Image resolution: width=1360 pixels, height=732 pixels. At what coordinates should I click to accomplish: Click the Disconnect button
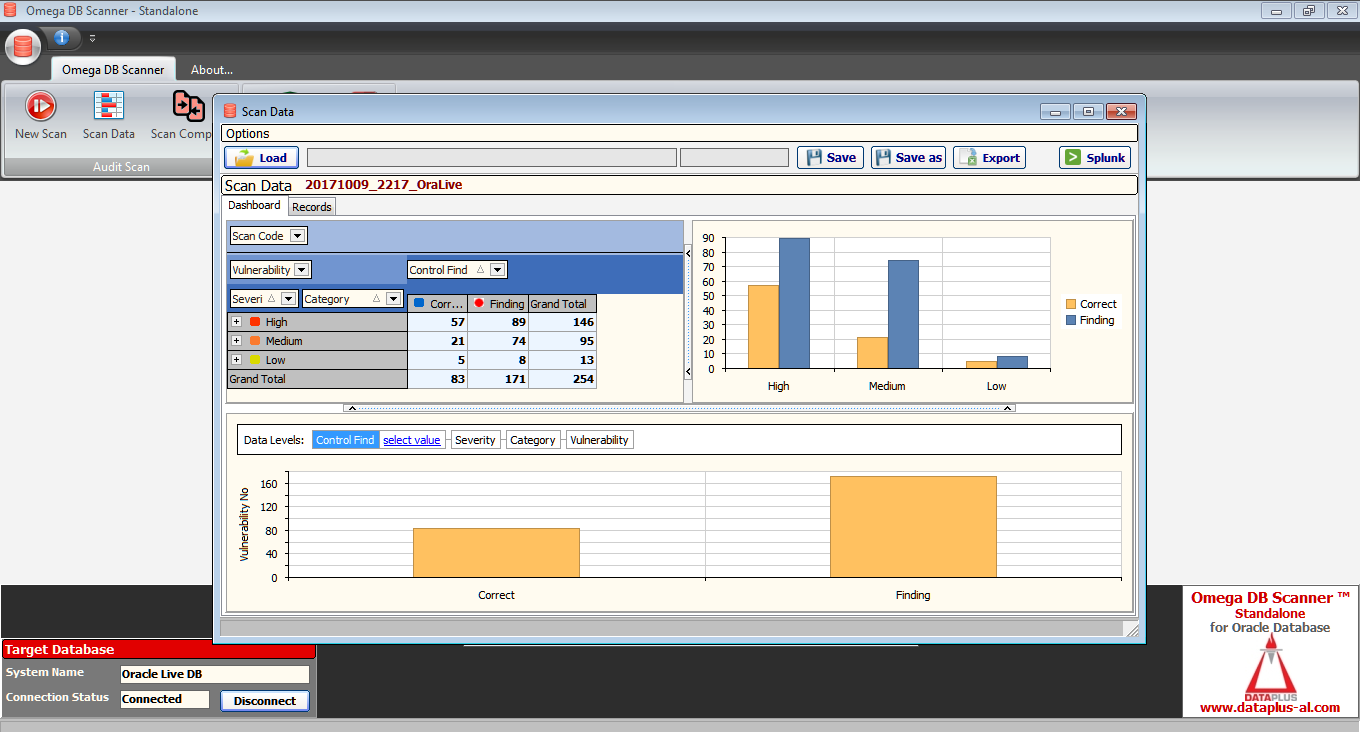pyautogui.click(x=265, y=701)
